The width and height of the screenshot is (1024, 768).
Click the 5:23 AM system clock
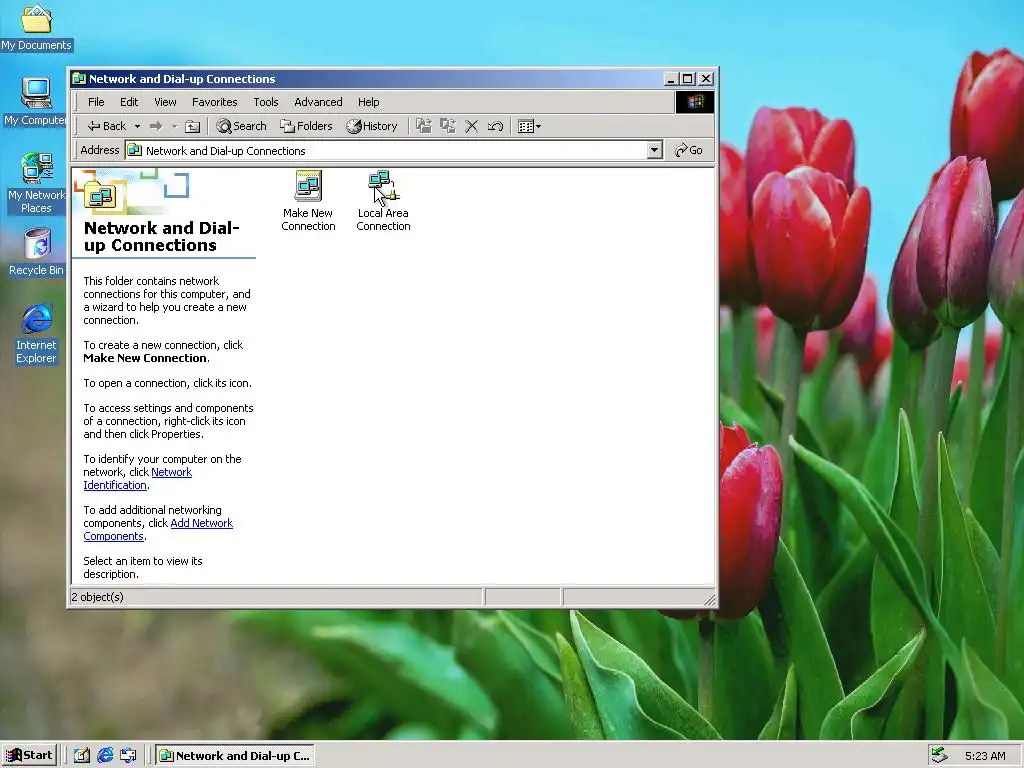[x=985, y=756]
